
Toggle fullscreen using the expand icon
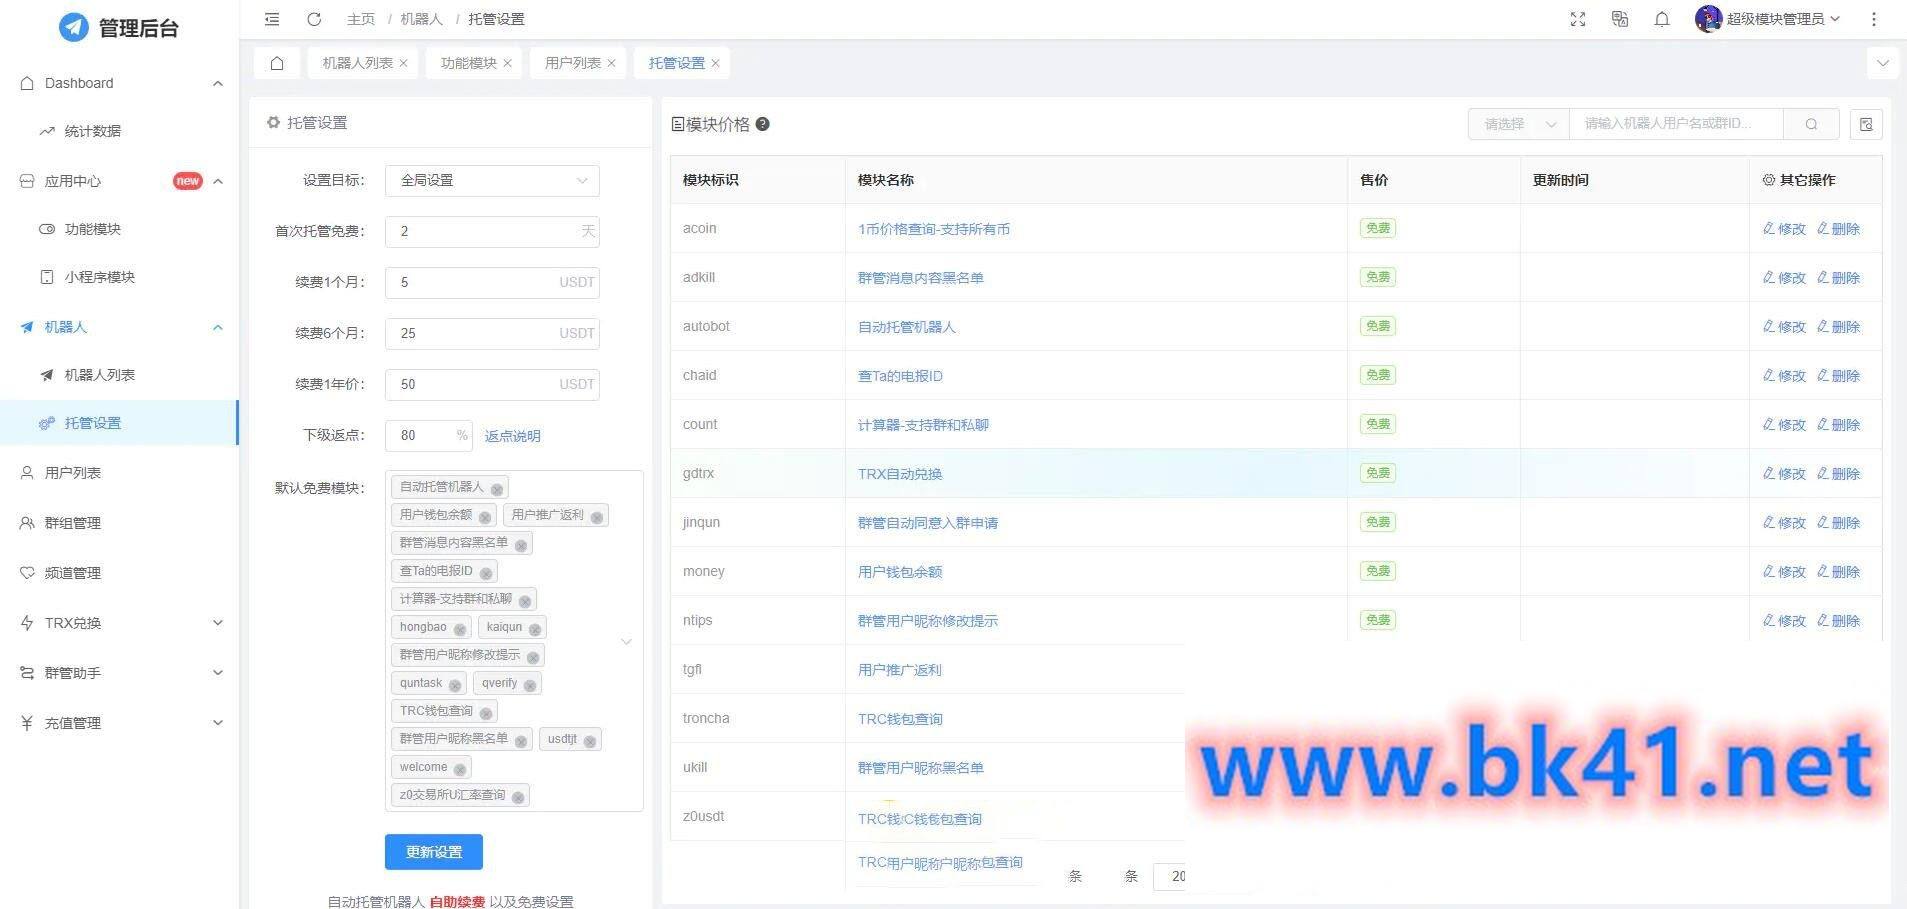click(x=1577, y=18)
